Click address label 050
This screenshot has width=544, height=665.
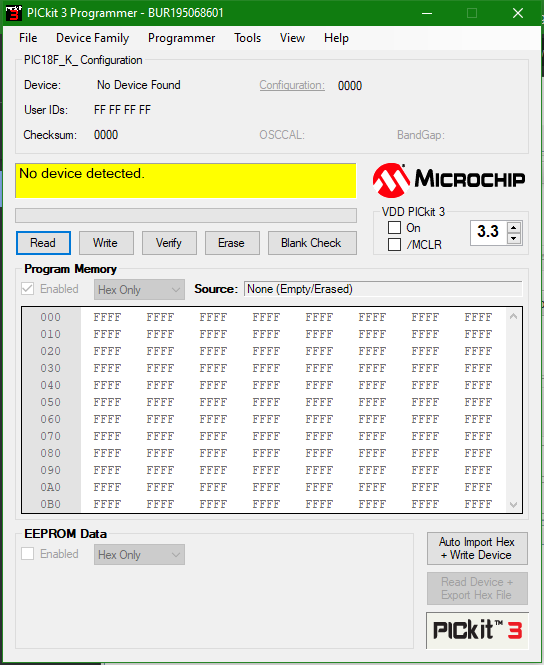[x=50, y=402]
